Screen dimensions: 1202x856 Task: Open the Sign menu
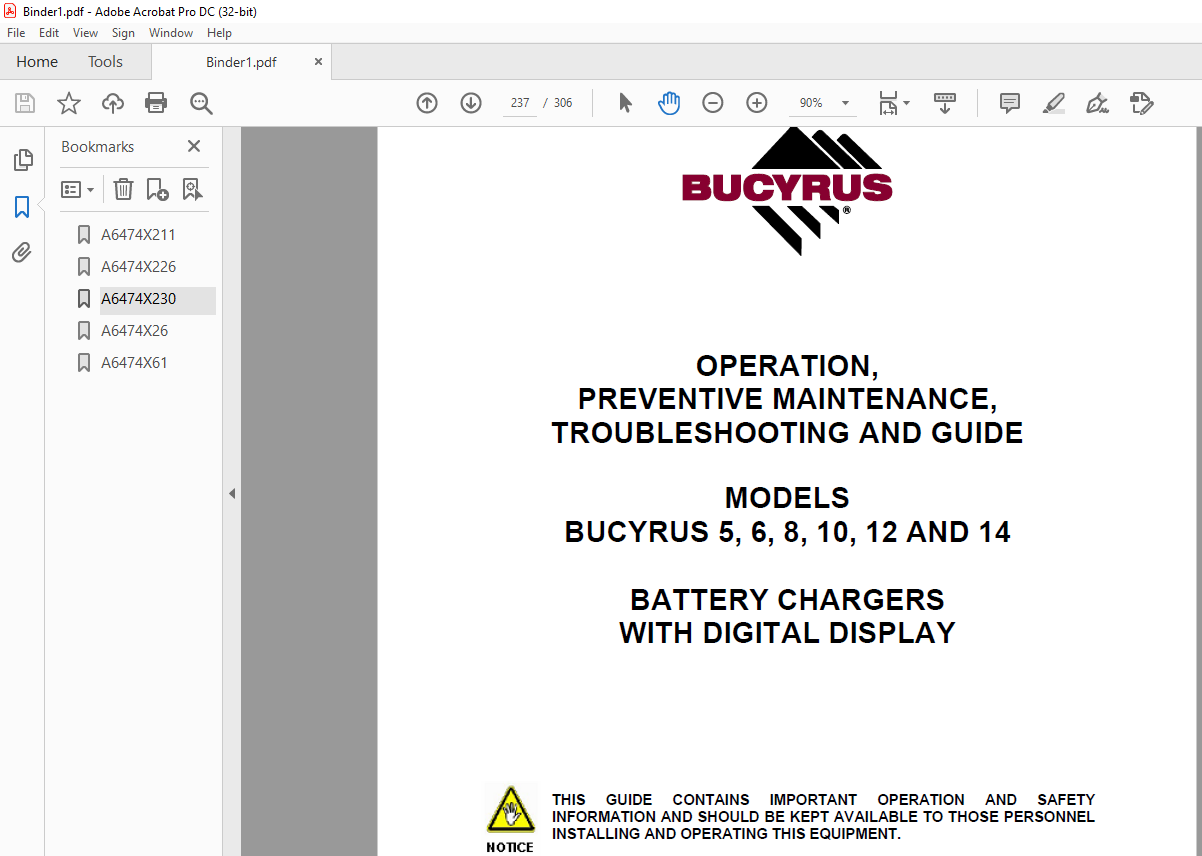pyautogui.click(x=123, y=33)
